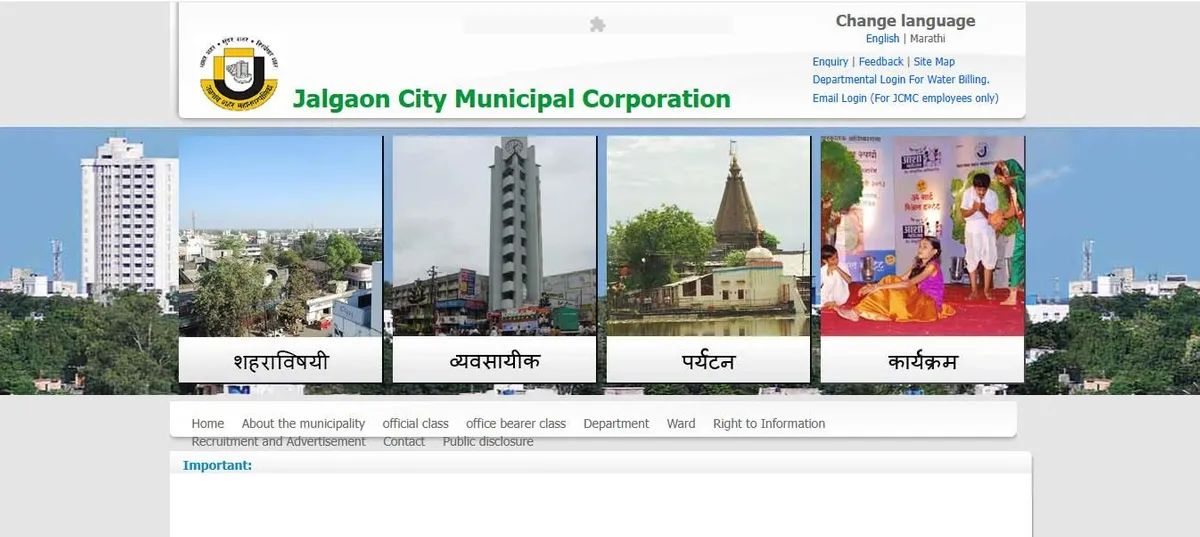Click the missing plugin puzzle piece icon

tap(597, 25)
